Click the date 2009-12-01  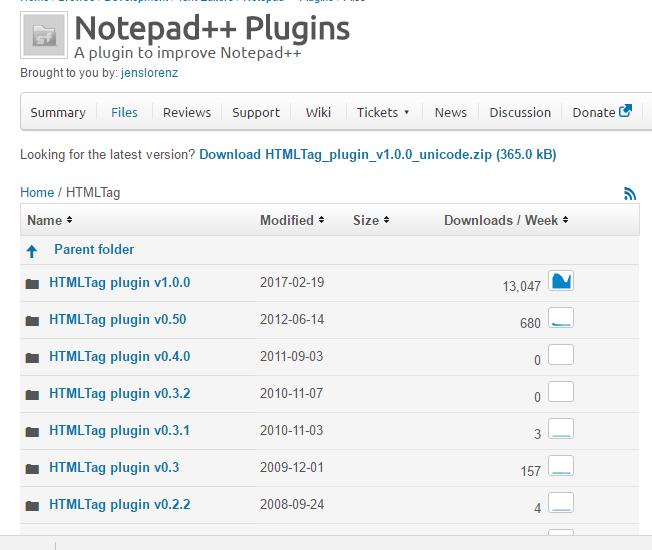coord(291,468)
